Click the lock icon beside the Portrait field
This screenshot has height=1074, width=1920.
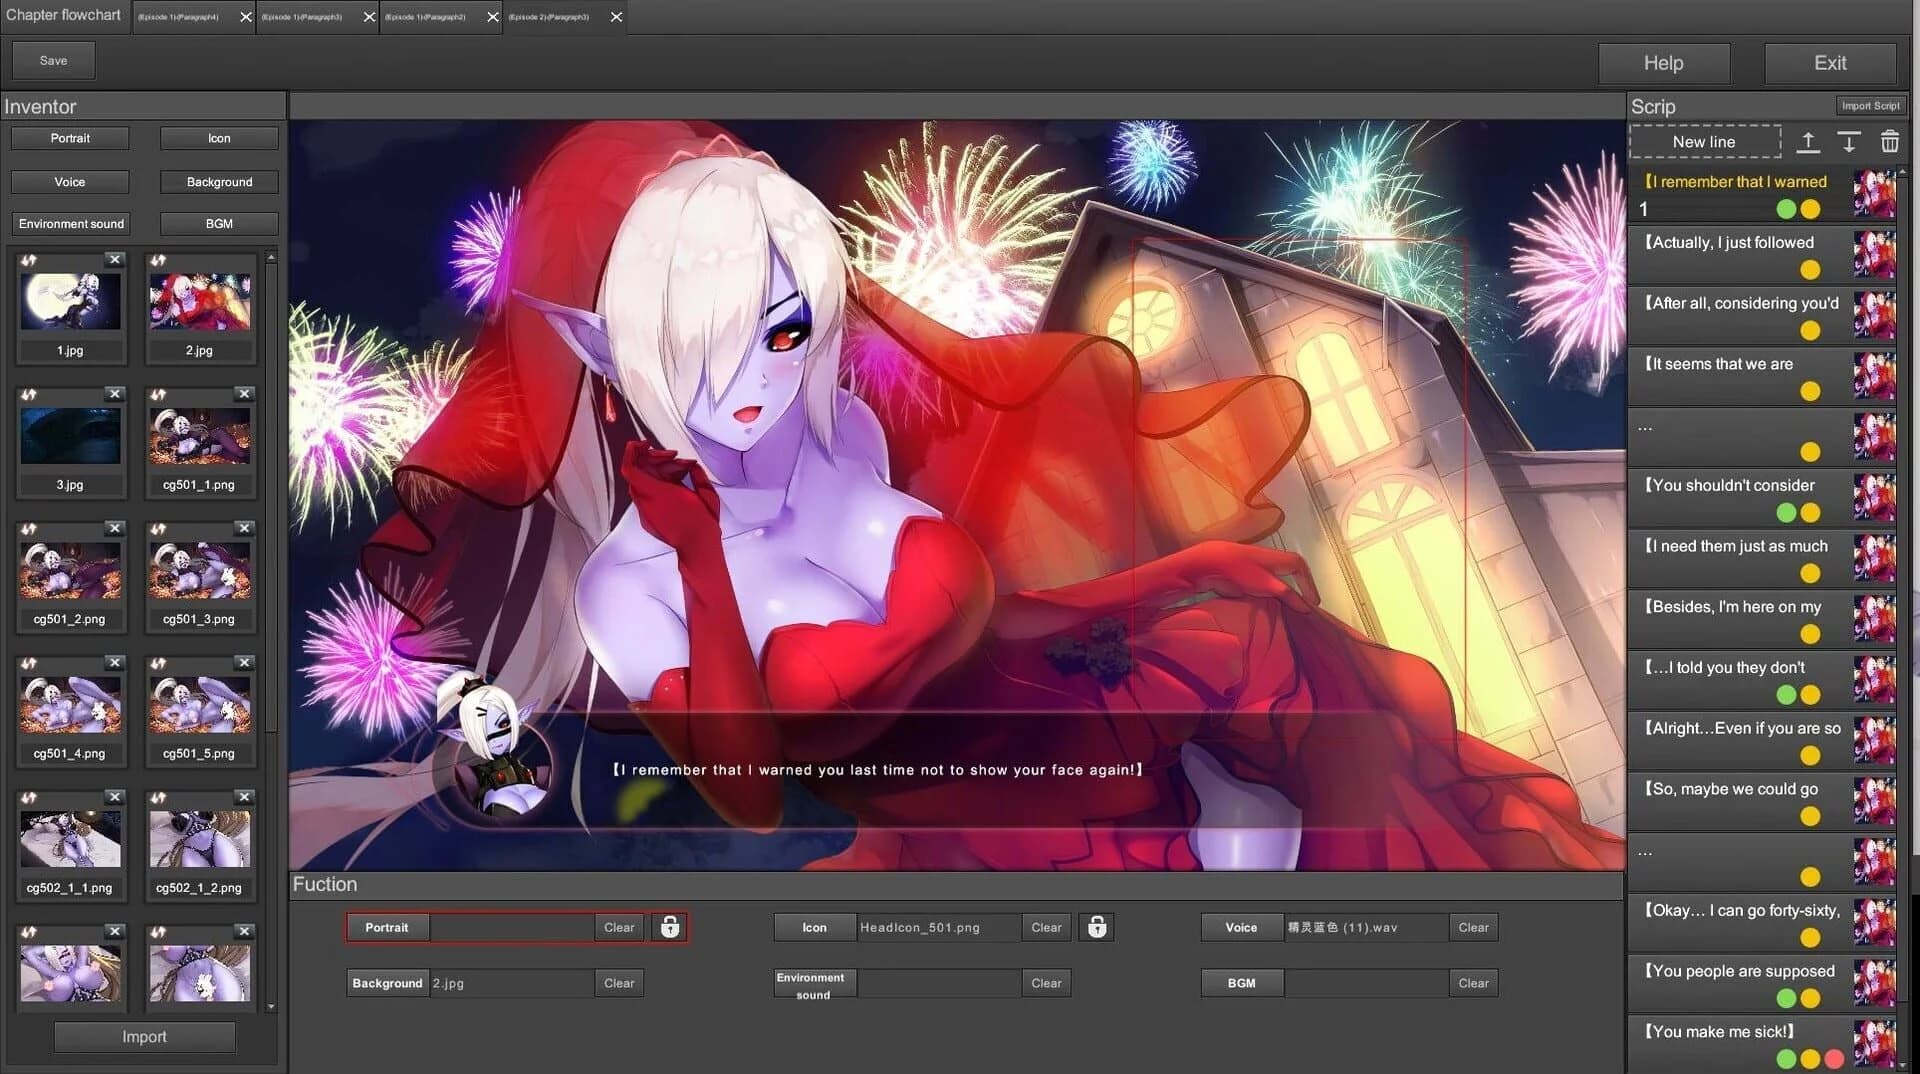(669, 927)
